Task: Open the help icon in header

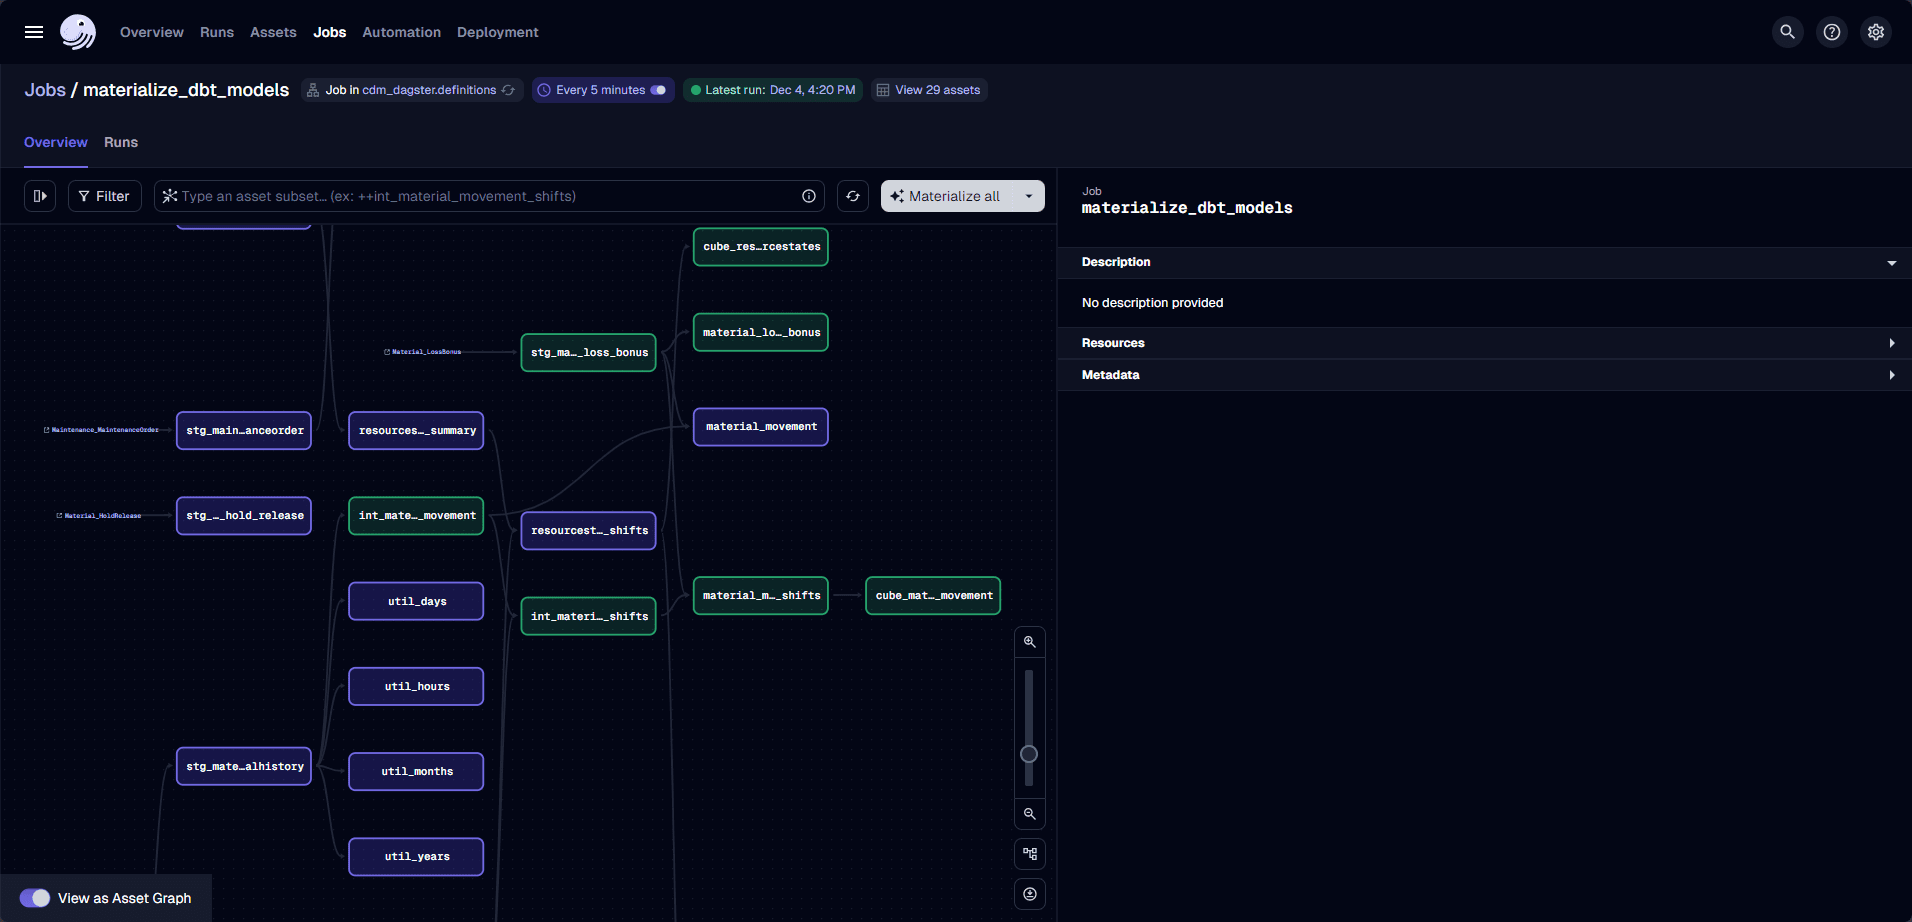Action: (1831, 32)
